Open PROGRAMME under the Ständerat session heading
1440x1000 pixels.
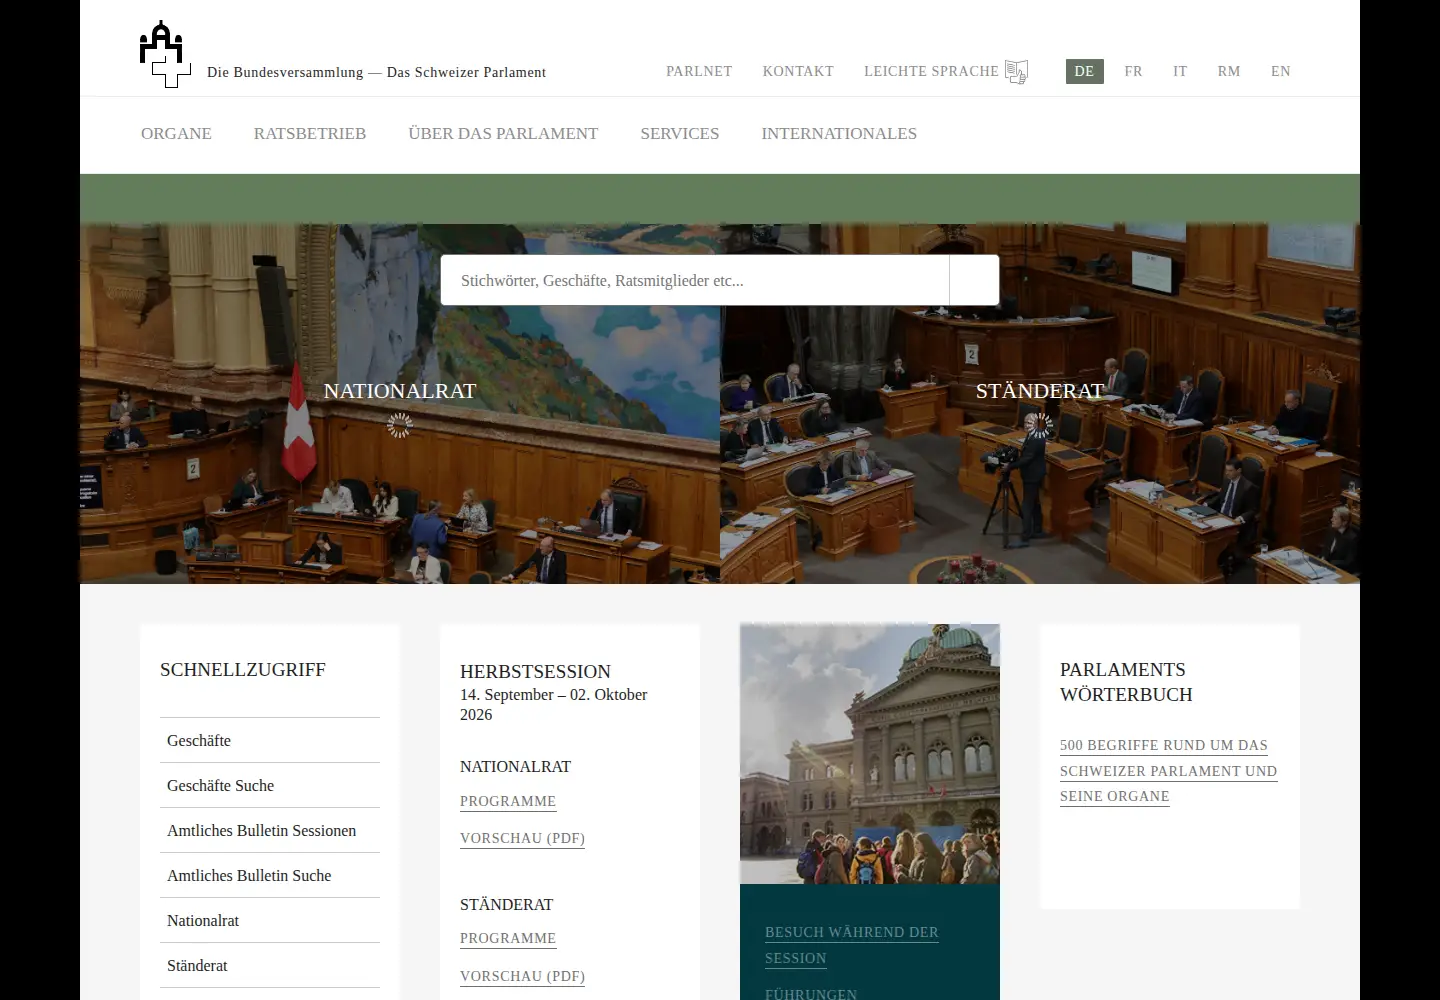(508, 938)
